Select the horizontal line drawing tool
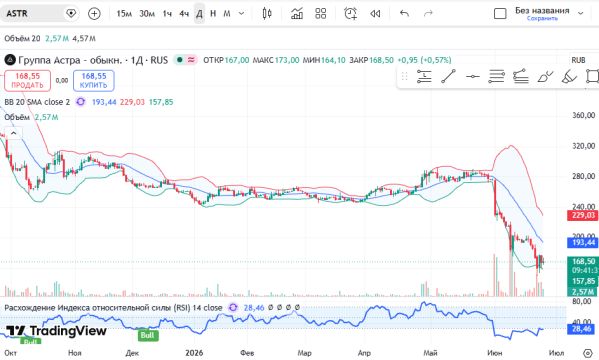Screen dimensions: 599x360 [x=473, y=76]
